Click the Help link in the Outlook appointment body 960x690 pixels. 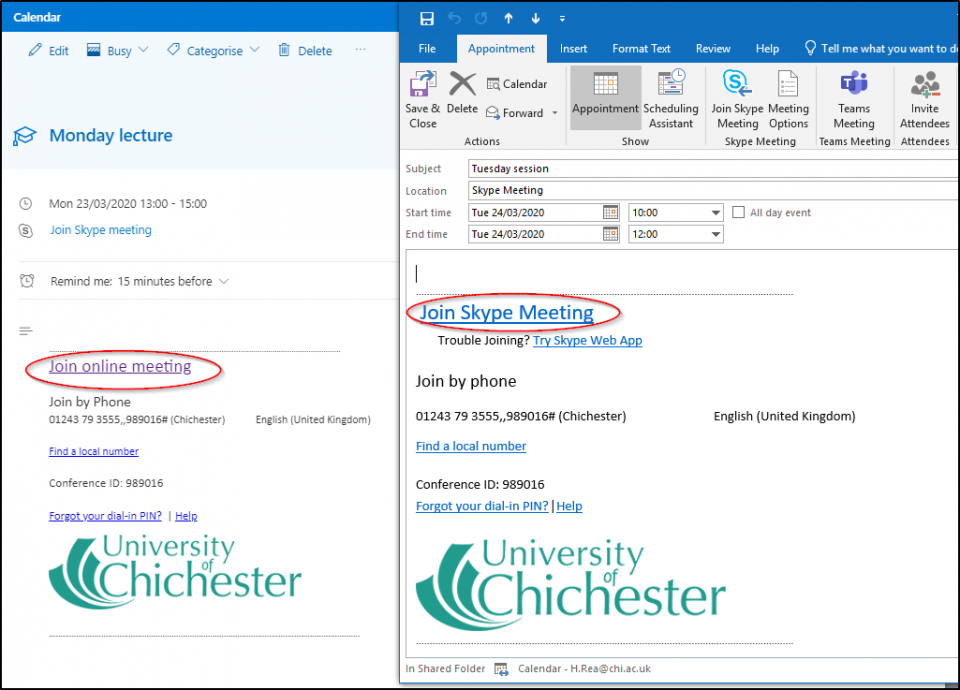(569, 506)
